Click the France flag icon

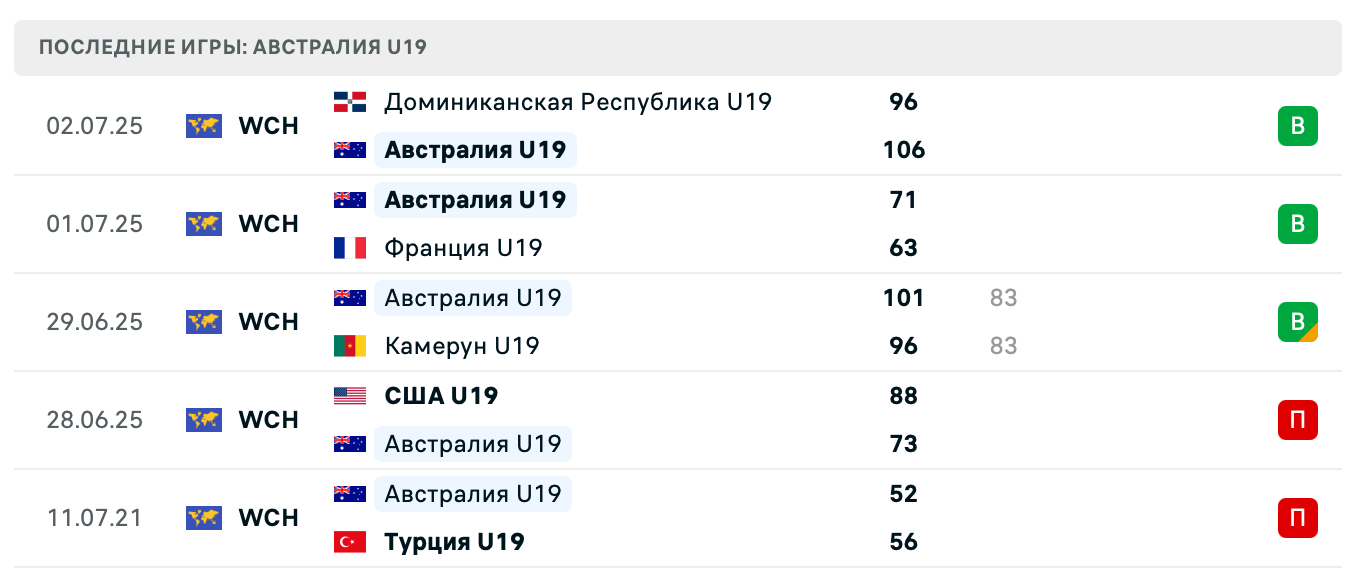[350, 248]
